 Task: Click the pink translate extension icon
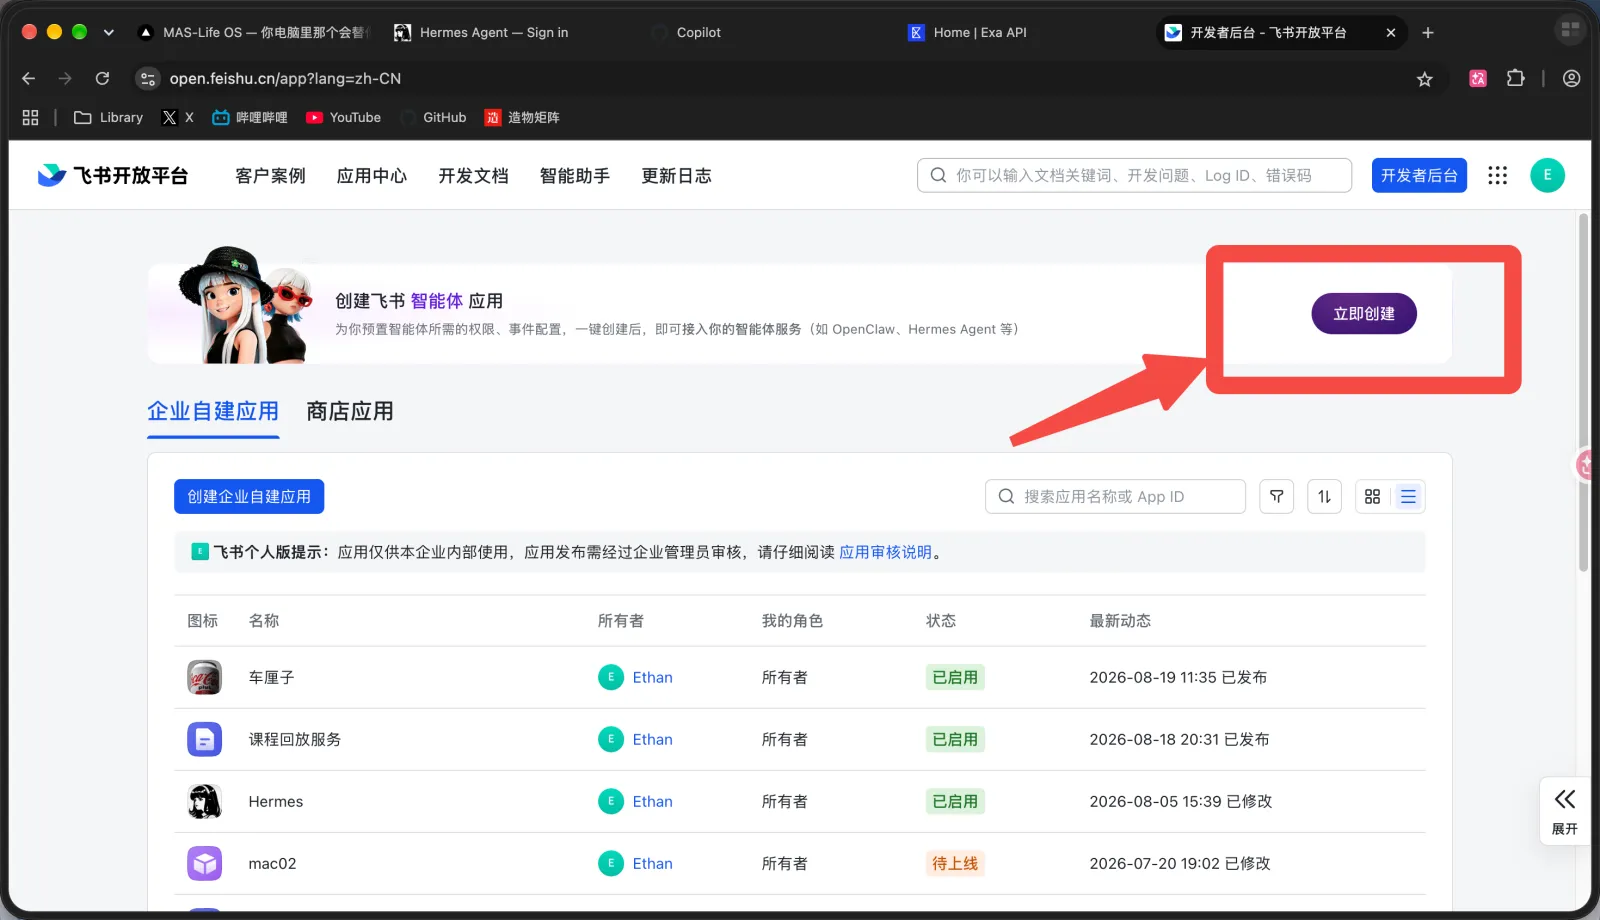[x=1478, y=78]
